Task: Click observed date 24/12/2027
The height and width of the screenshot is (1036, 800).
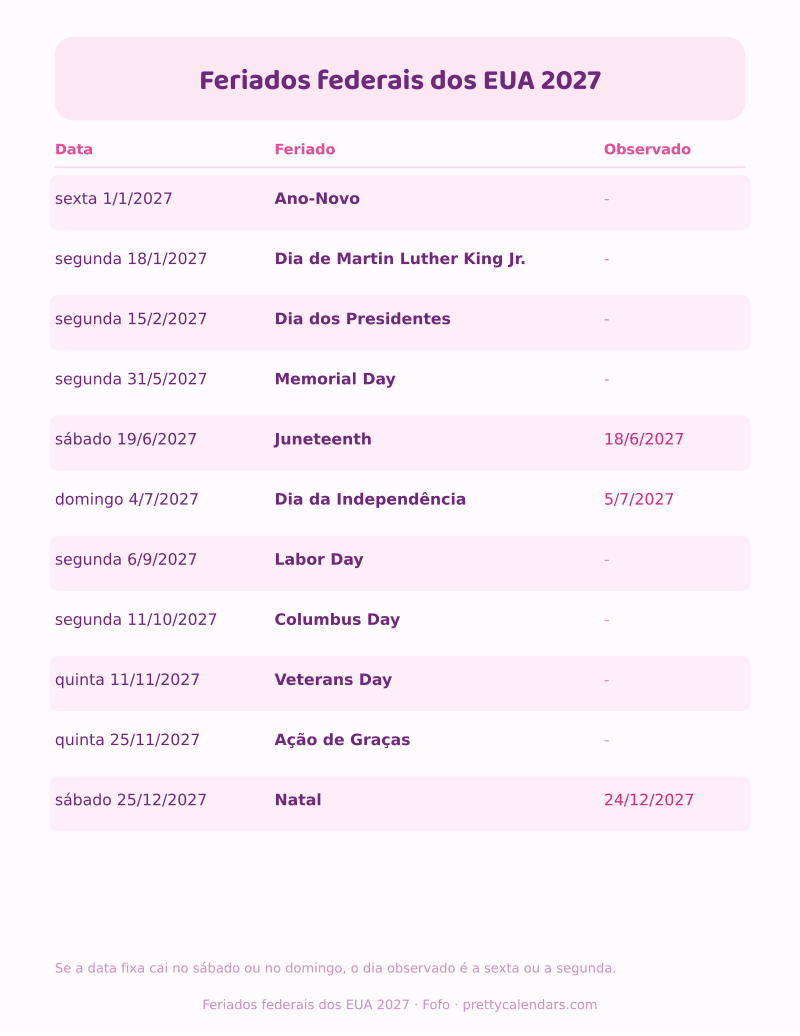Action: (x=649, y=800)
